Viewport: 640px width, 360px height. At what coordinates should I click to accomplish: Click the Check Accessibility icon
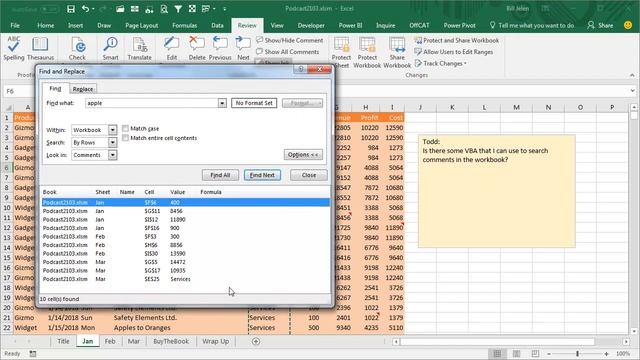click(x=77, y=48)
